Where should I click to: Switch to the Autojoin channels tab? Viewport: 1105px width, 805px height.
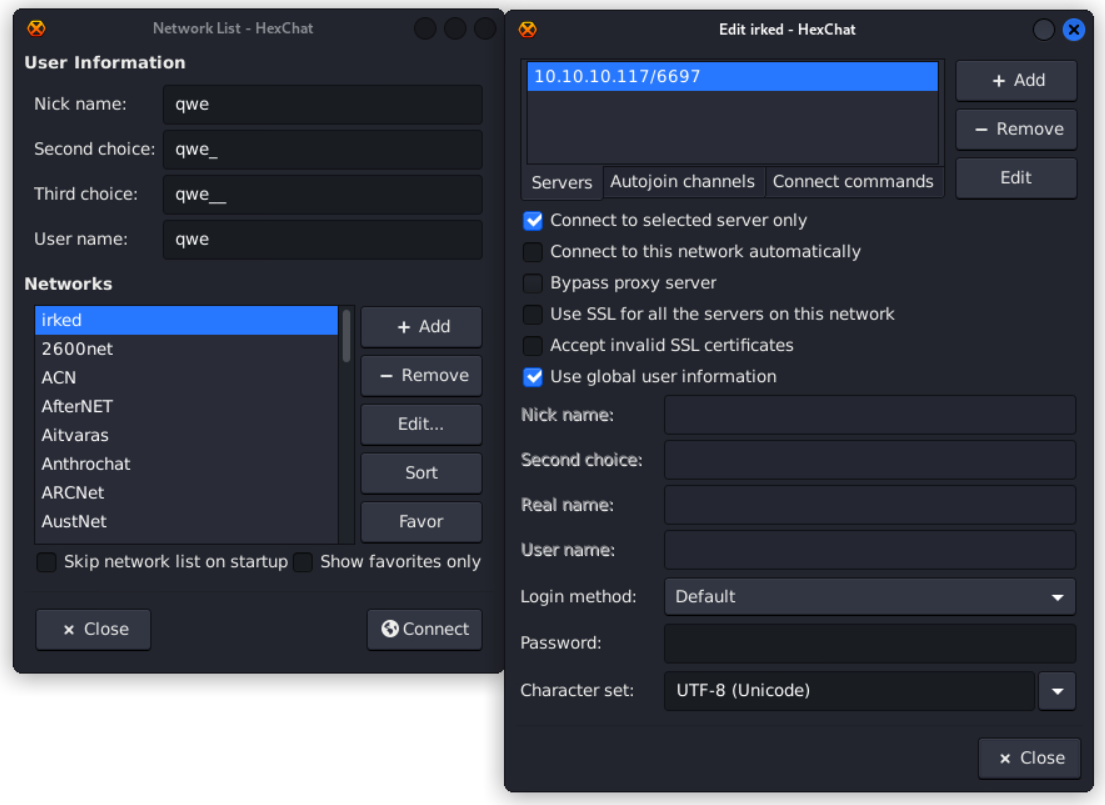[x=682, y=182]
